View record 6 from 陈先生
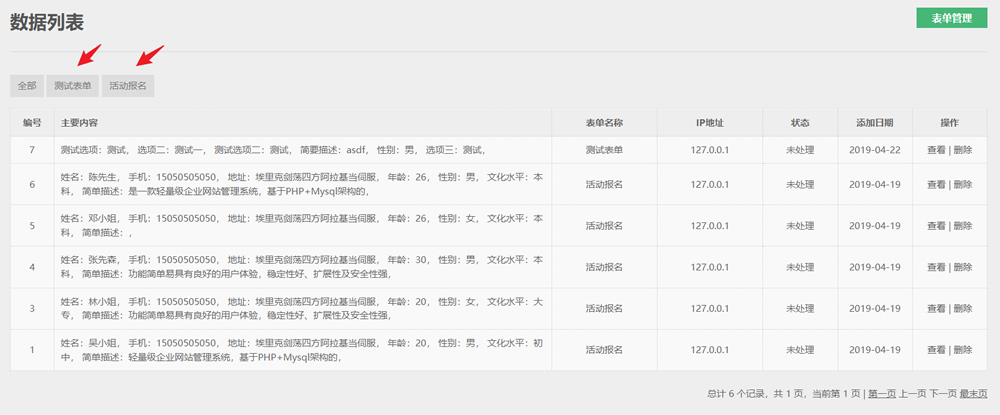Screen dimensions: 1000x415 click(936, 184)
